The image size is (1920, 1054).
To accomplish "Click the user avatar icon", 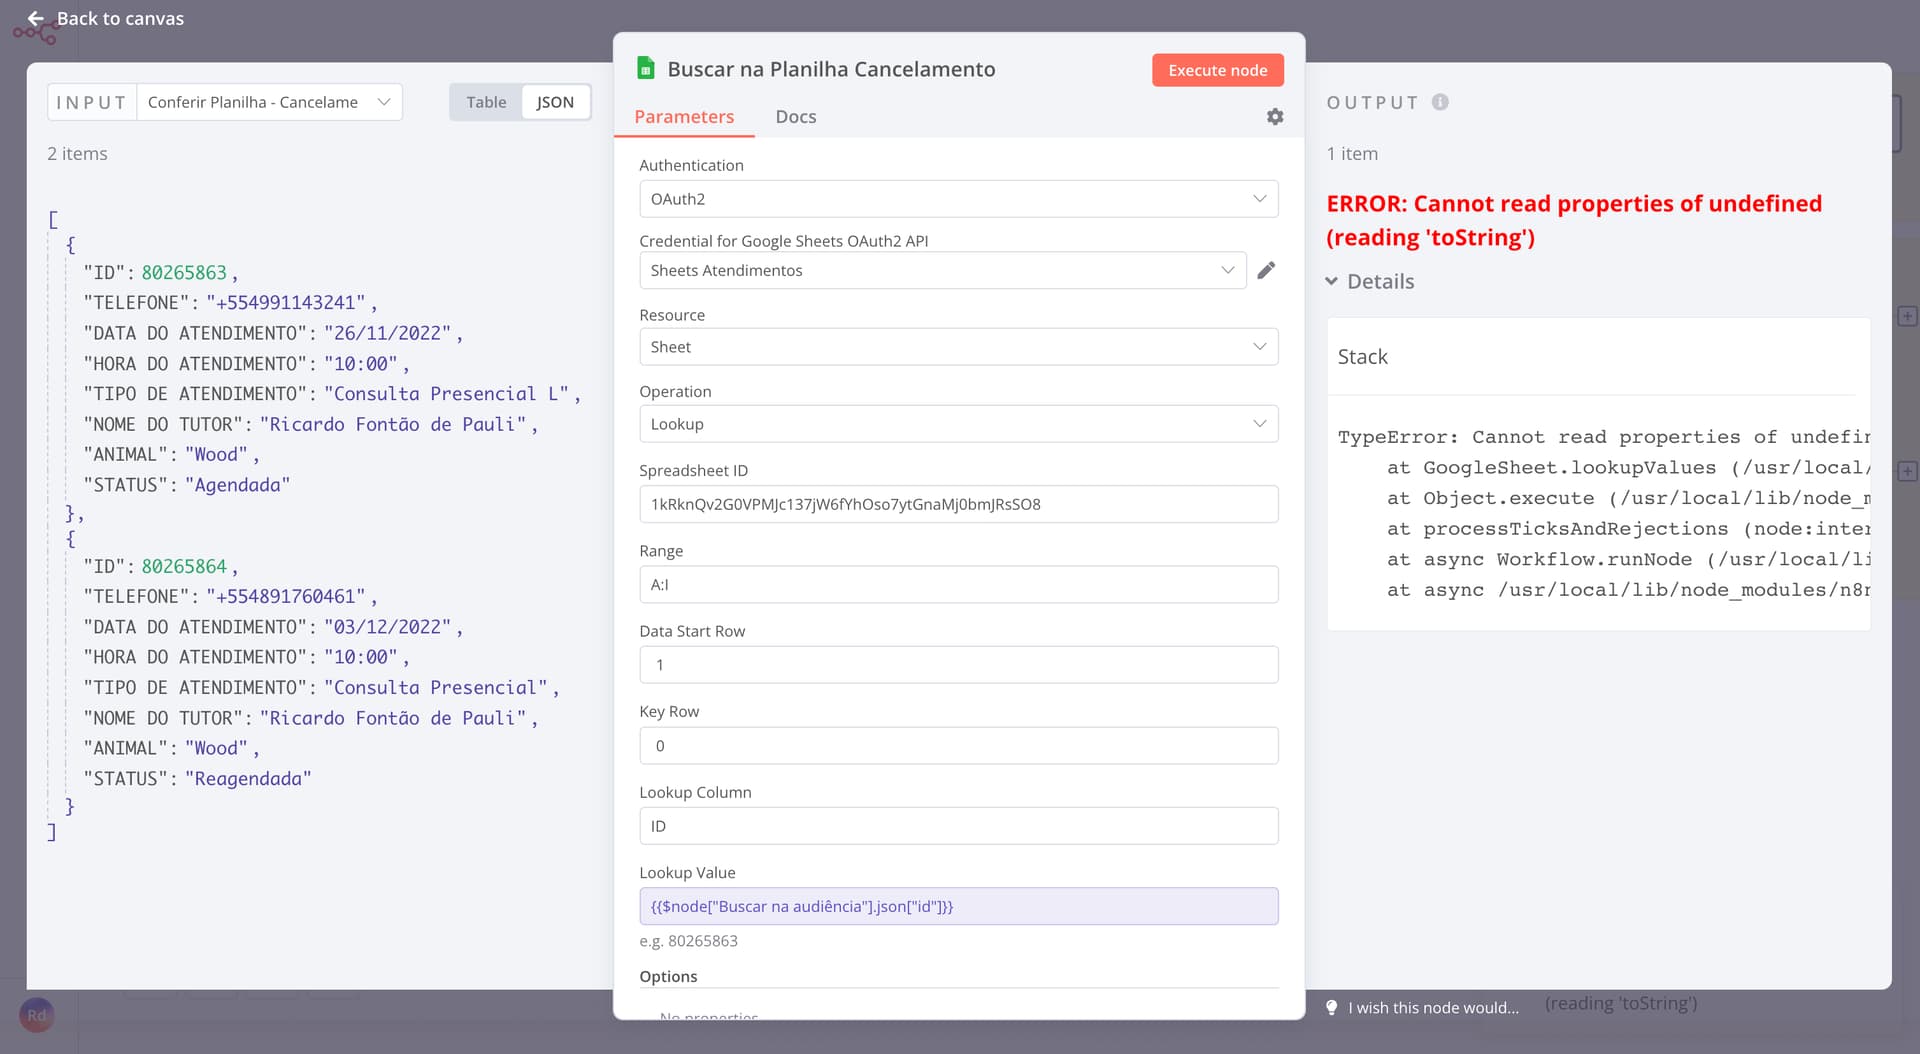I will [x=36, y=1015].
